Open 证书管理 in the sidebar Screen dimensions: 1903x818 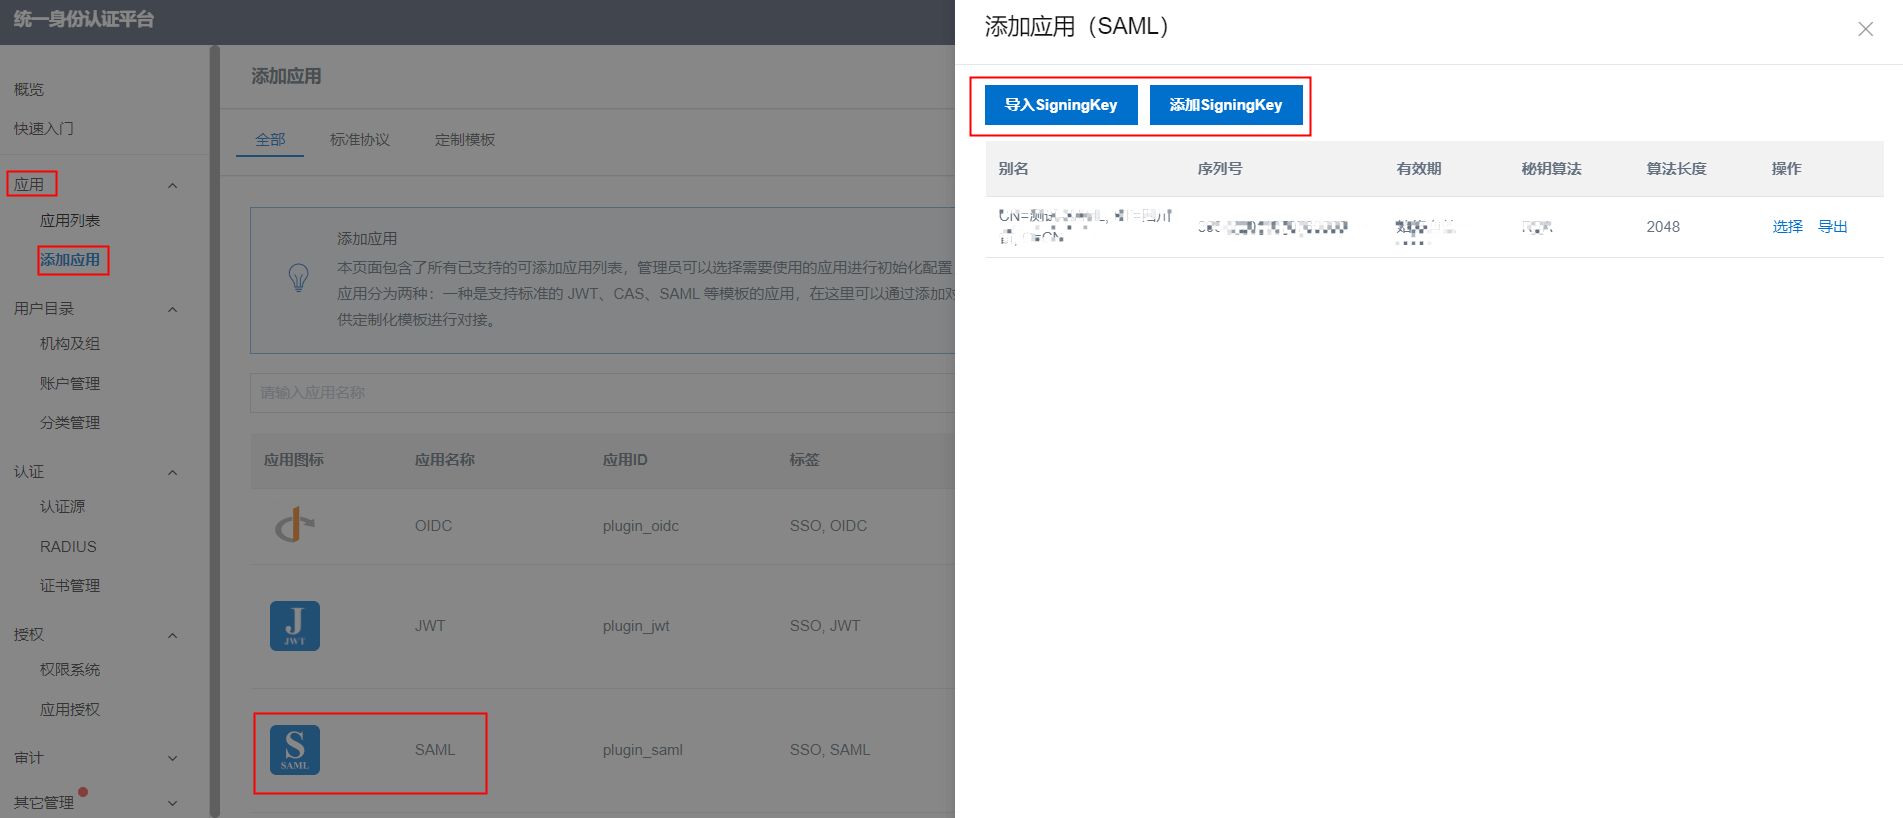[x=70, y=586]
